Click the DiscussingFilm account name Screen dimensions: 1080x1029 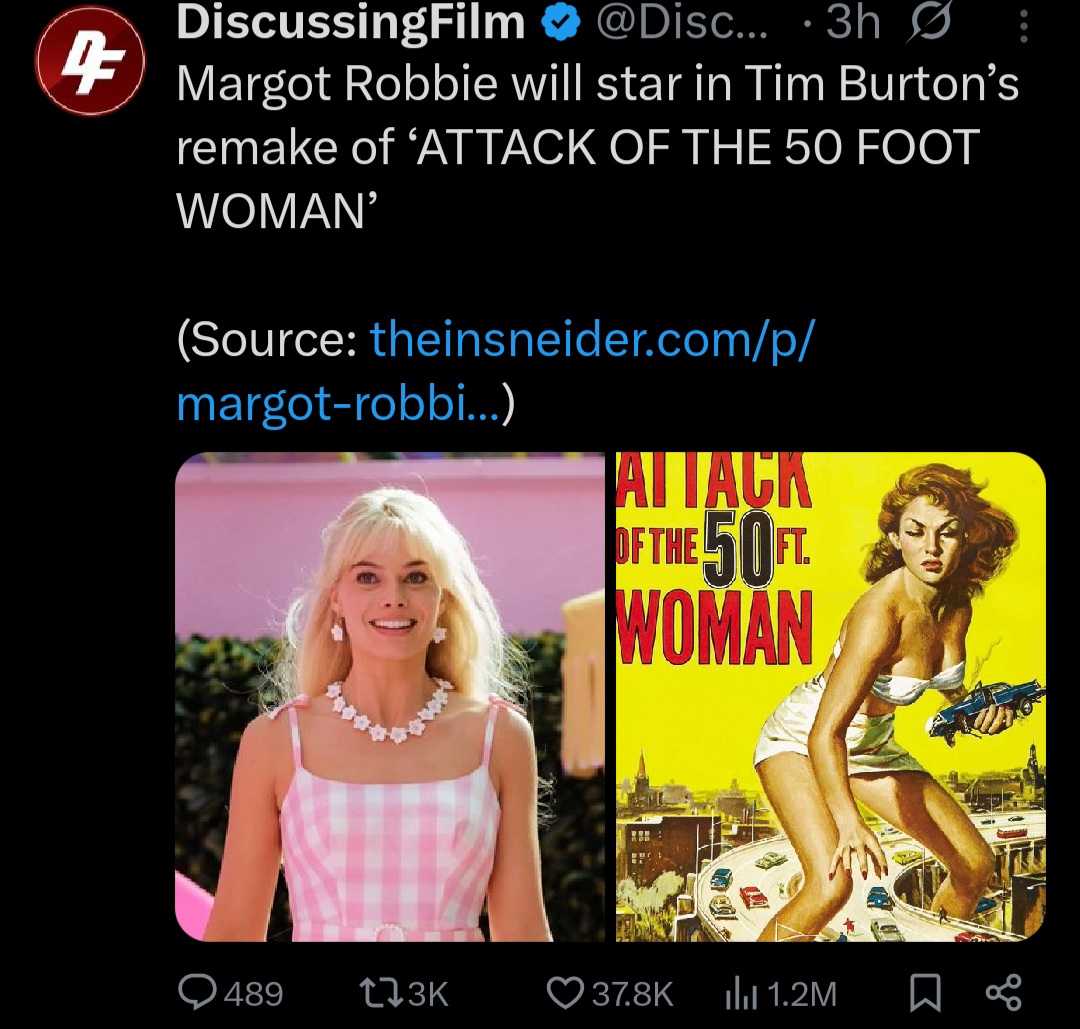pos(351,24)
